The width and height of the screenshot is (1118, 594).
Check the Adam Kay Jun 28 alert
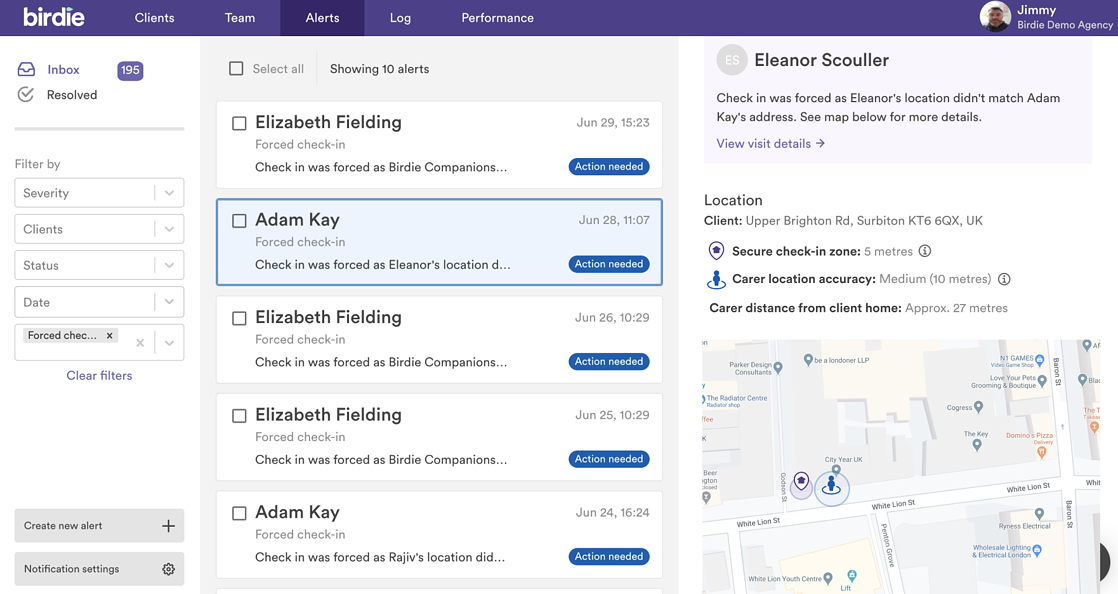pyautogui.click(x=240, y=221)
